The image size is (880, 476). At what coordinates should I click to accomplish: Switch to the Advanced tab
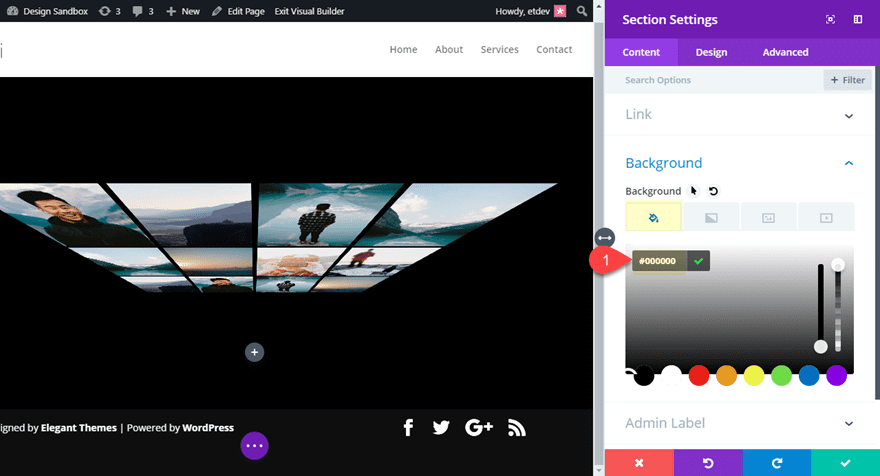pos(785,52)
